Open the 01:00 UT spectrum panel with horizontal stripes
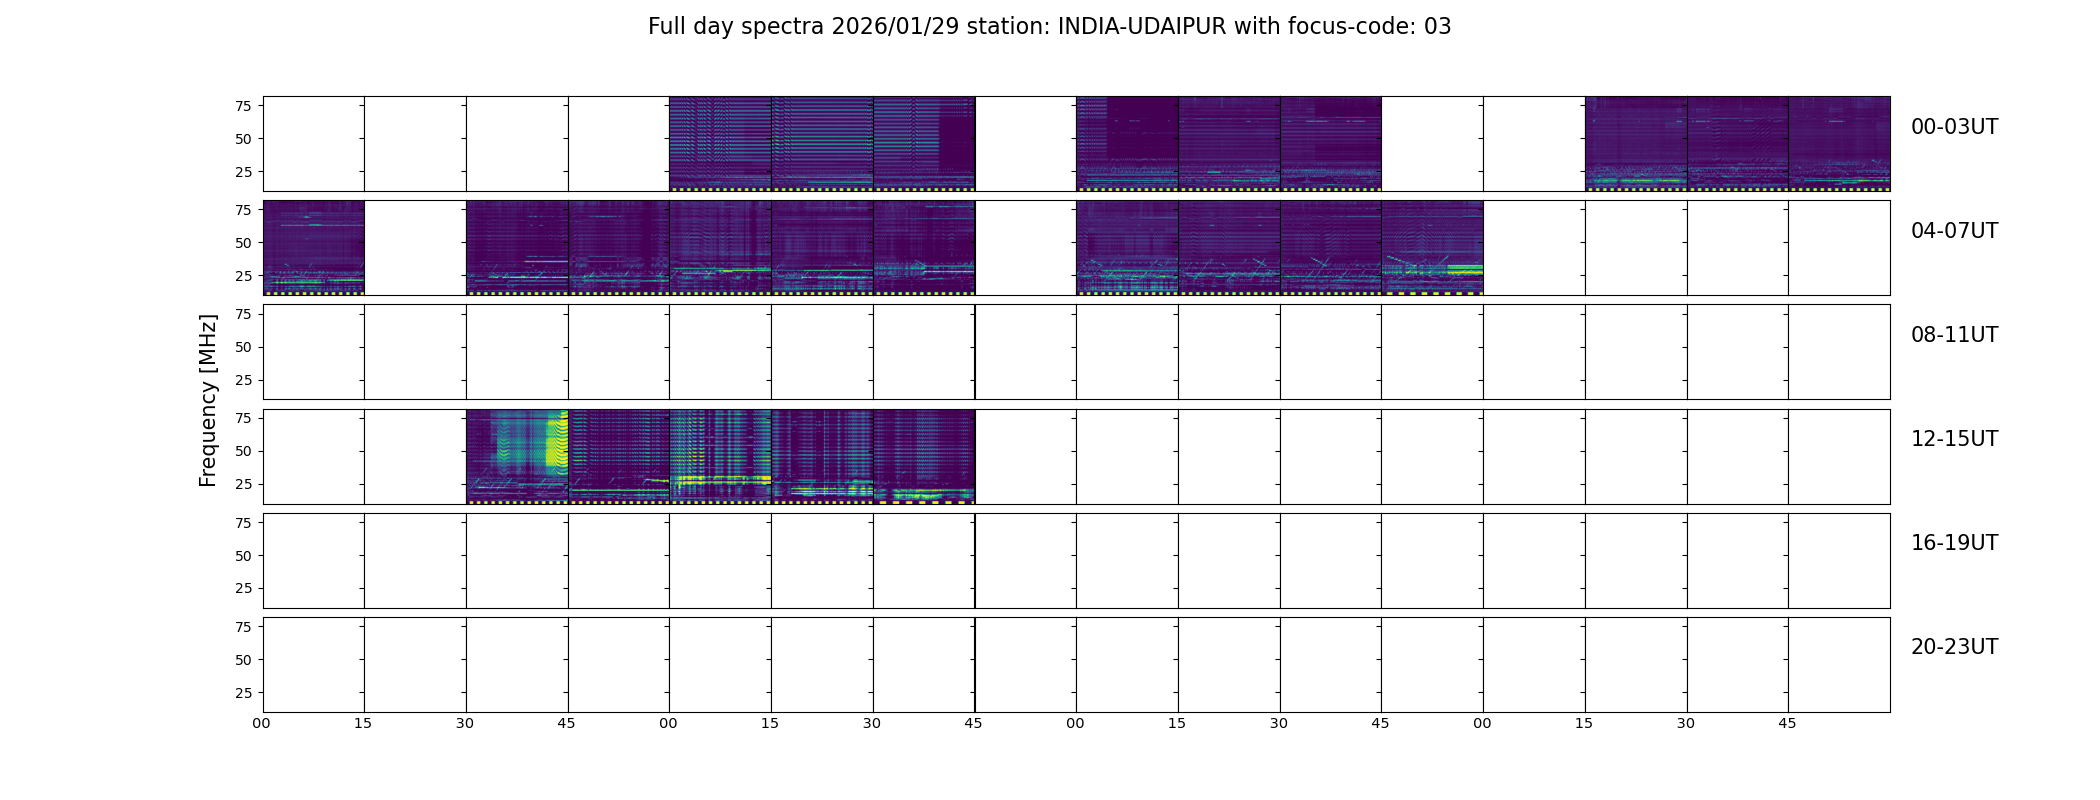The width and height of the screenshot is (2100, 800). click(x=720, y=144)
